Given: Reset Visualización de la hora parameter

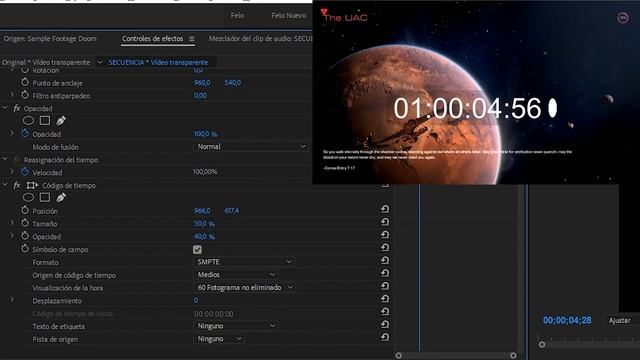Looking at the screenshot, I should (x=385, y=286).
